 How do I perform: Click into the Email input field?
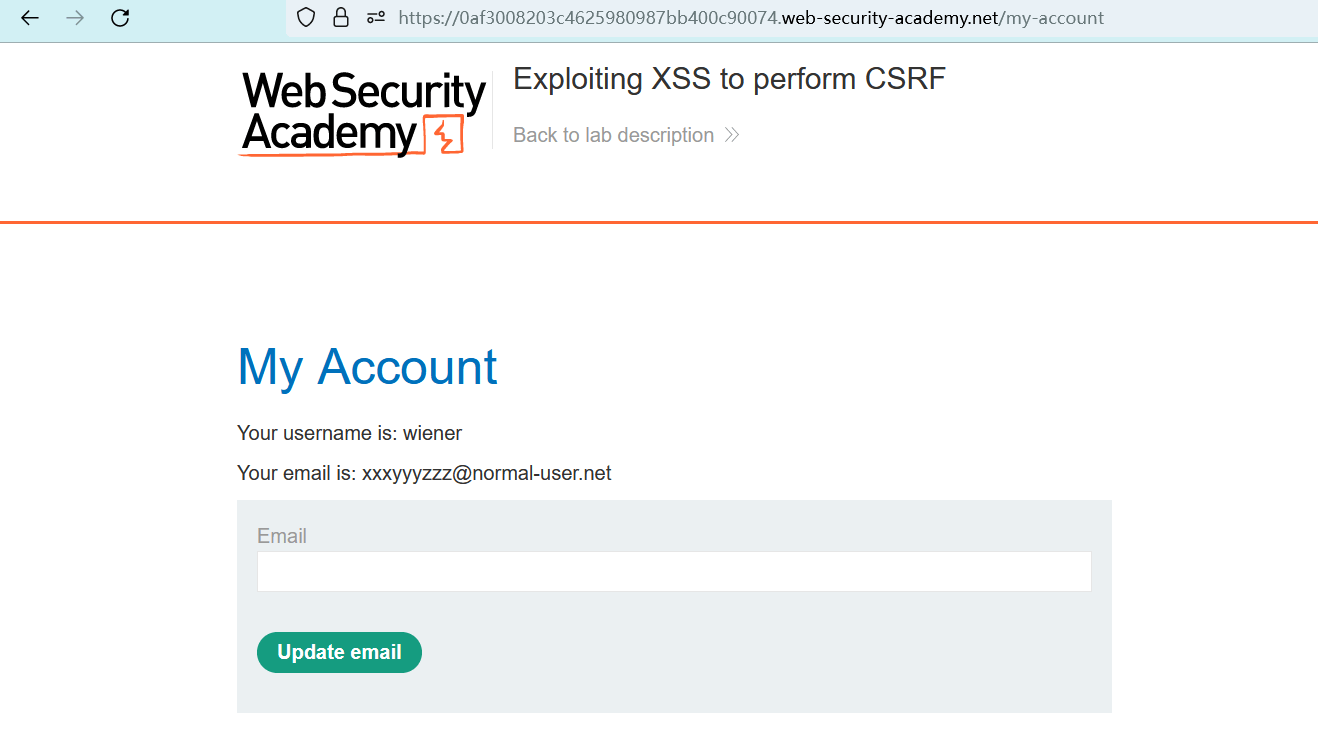click(x=674, y=572)
